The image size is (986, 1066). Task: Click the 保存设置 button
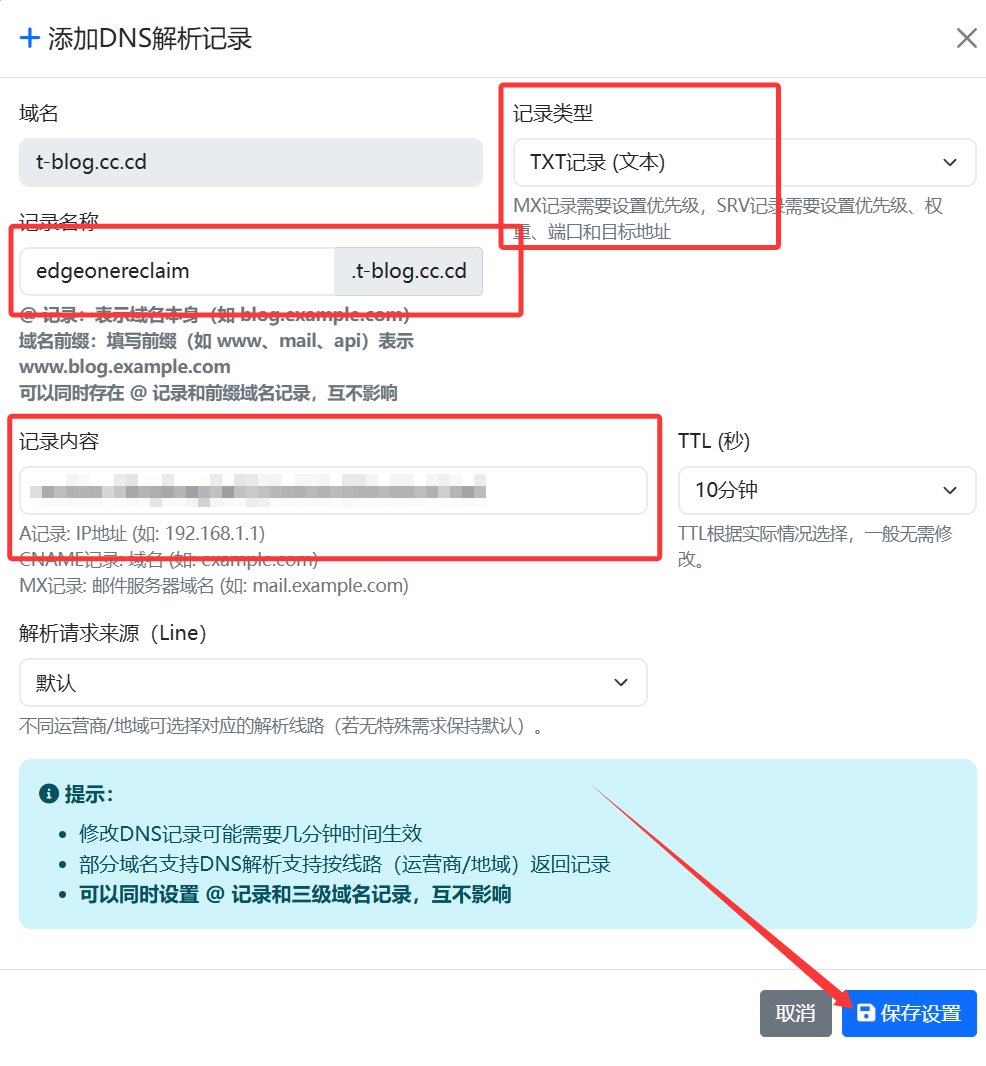tap(909, 1013)
